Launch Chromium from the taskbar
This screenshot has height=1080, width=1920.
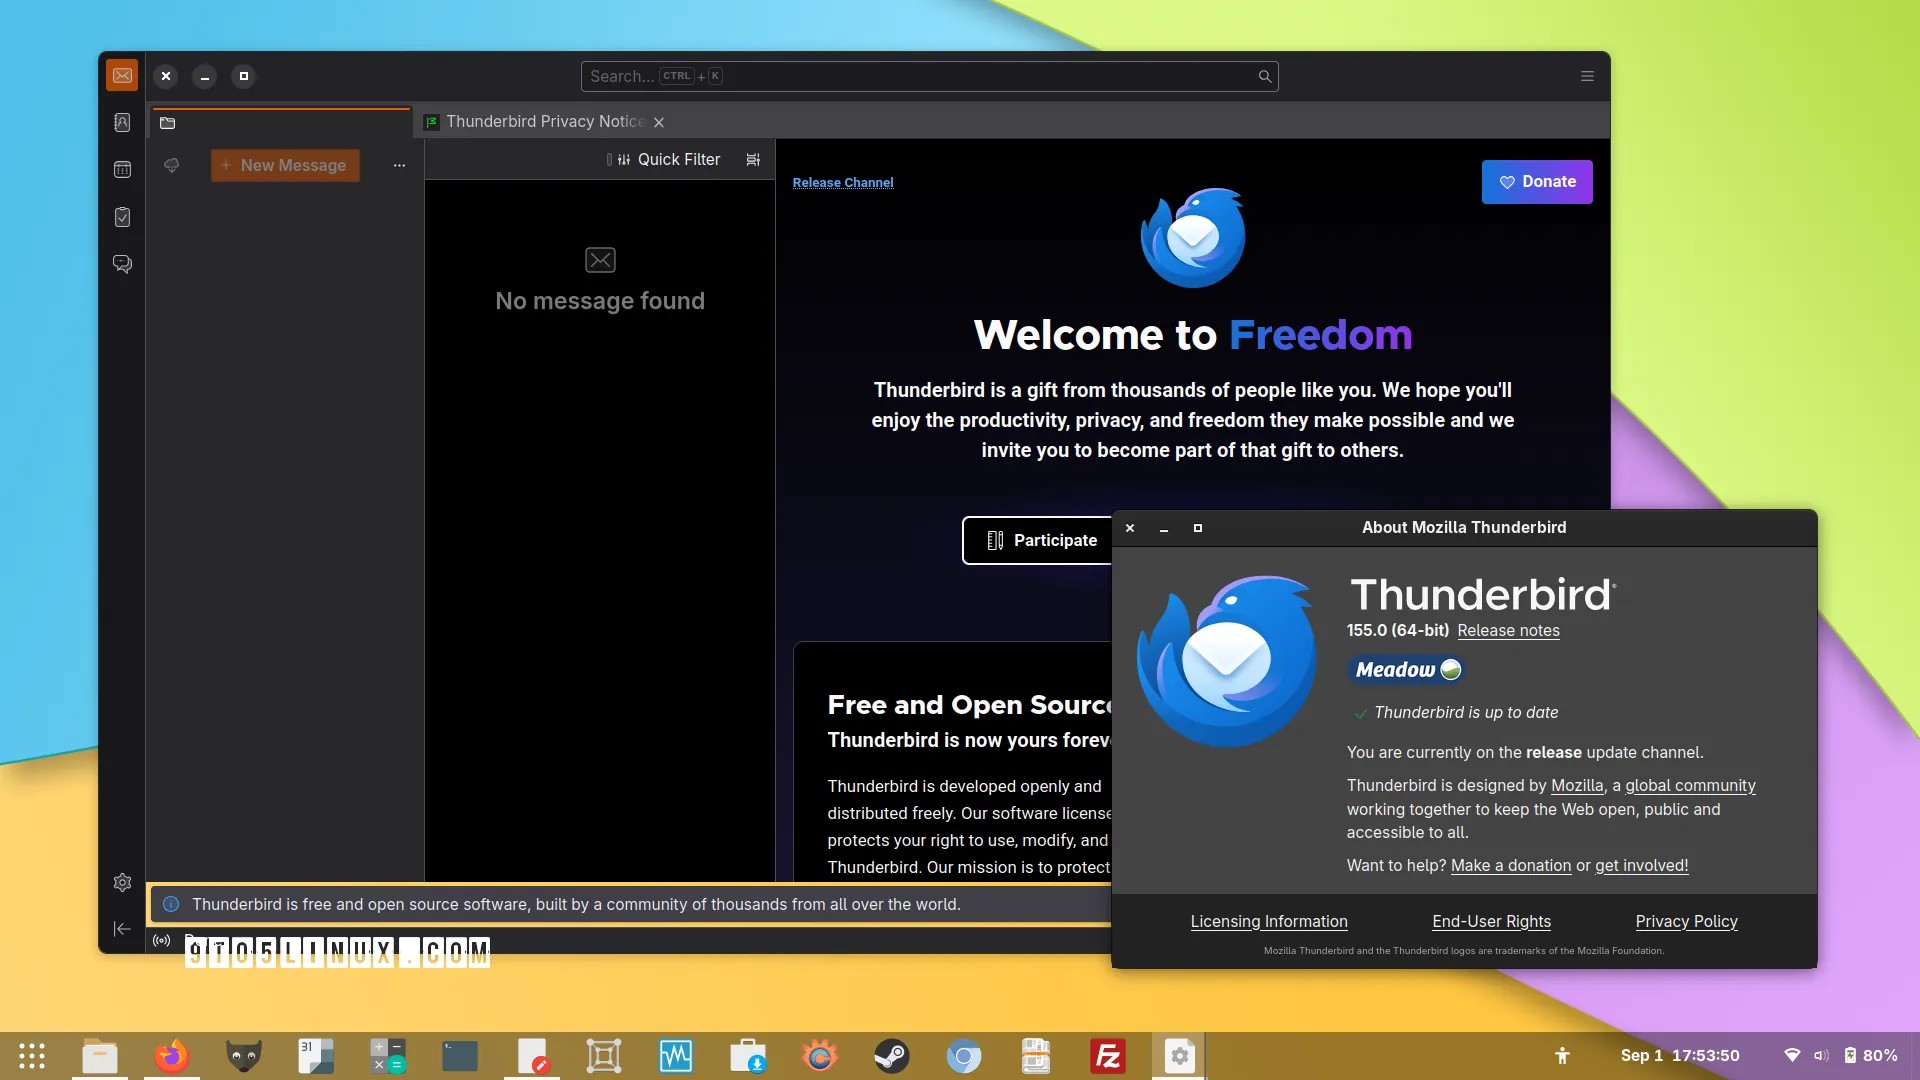point(964,1056)
